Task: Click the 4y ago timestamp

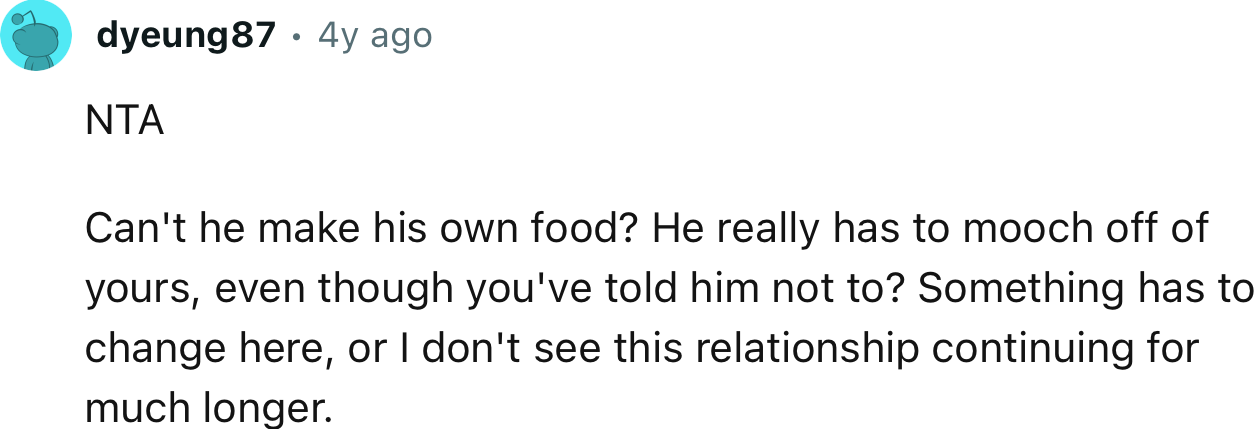Action: click(x=375, y=37)
